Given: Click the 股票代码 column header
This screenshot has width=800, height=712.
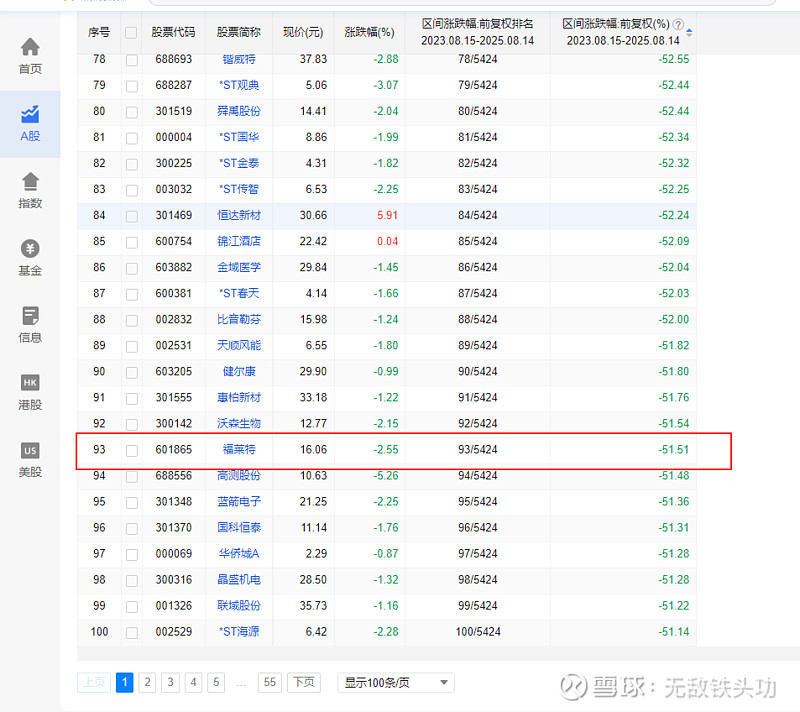Looking at the screenshot, I should click(173, 32).
